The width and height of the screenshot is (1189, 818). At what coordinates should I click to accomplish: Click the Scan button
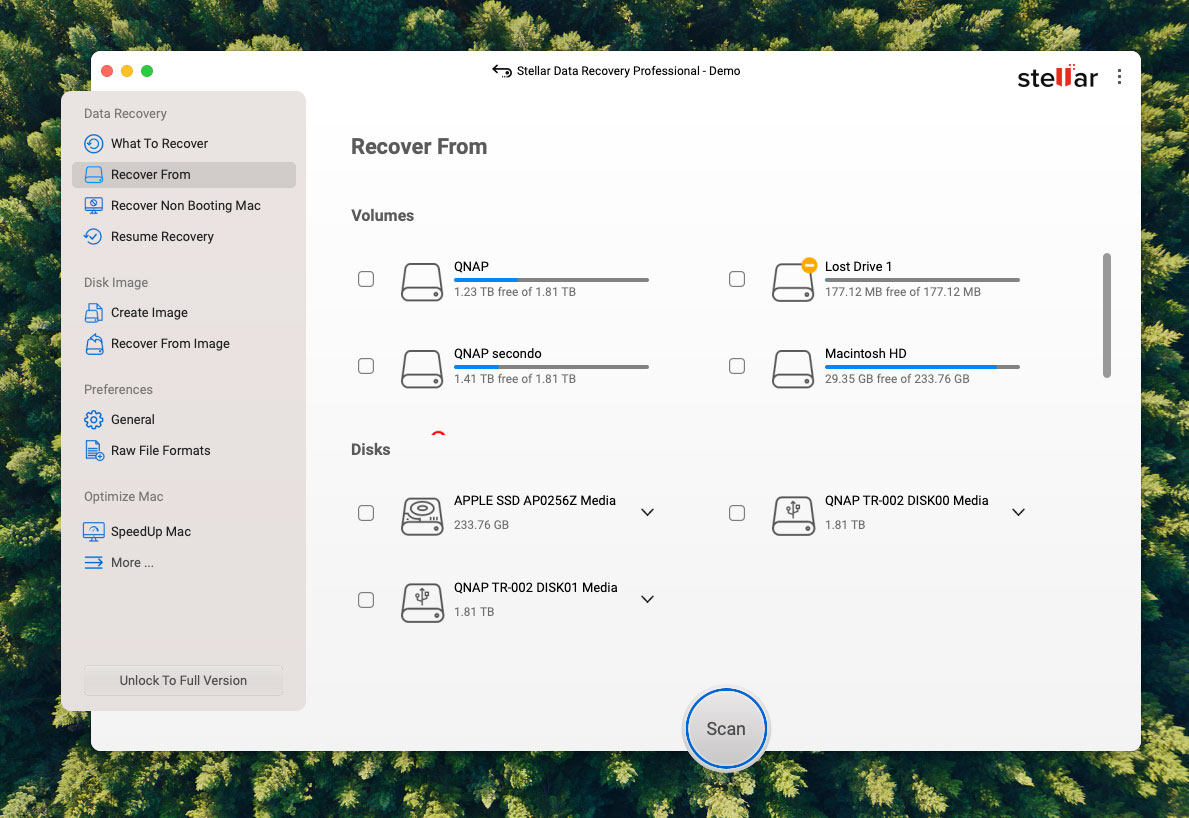click(726, 729)
